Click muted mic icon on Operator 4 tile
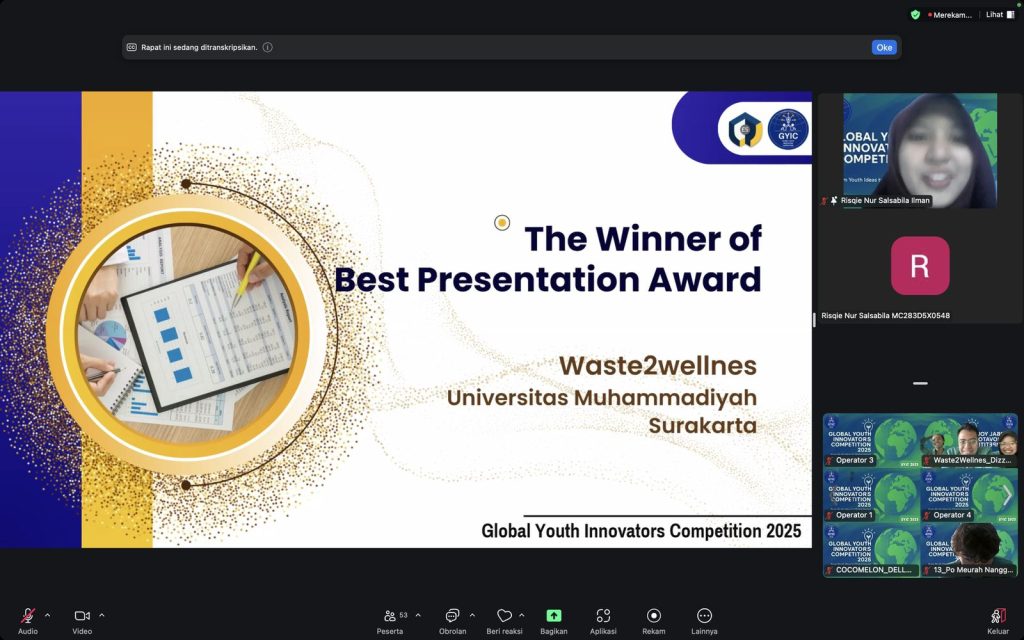 pos(927,515)
